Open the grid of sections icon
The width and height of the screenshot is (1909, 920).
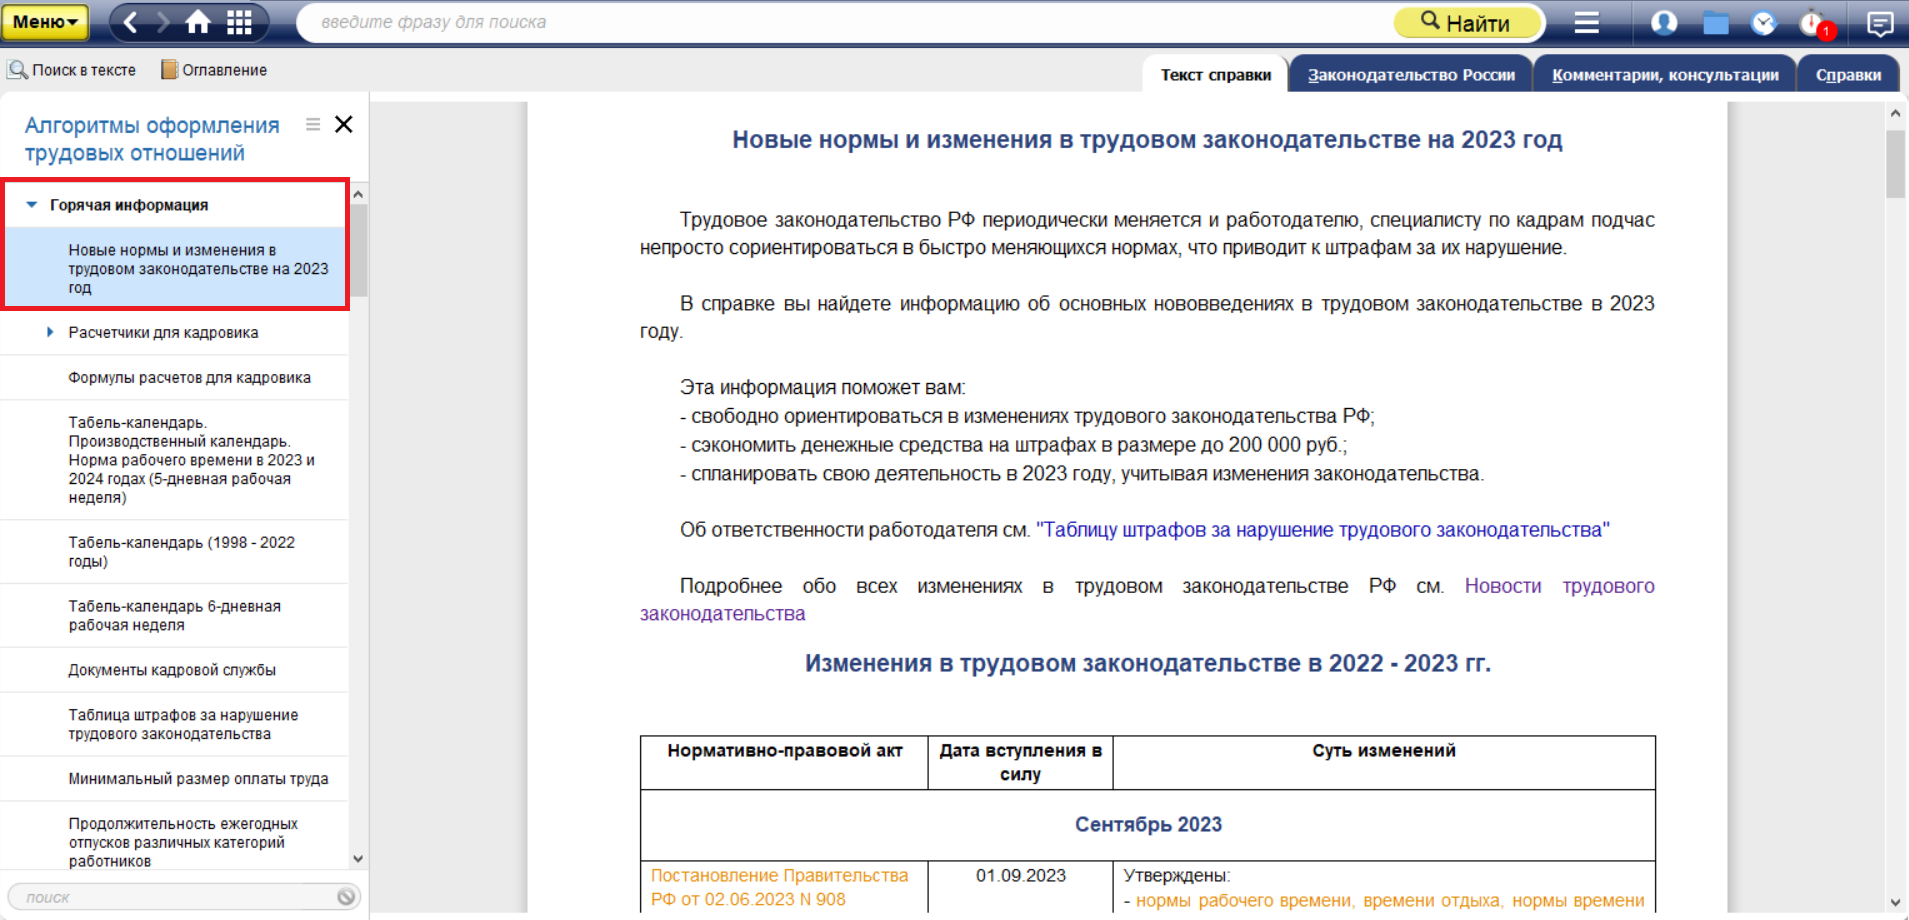[x=239, y=22]
